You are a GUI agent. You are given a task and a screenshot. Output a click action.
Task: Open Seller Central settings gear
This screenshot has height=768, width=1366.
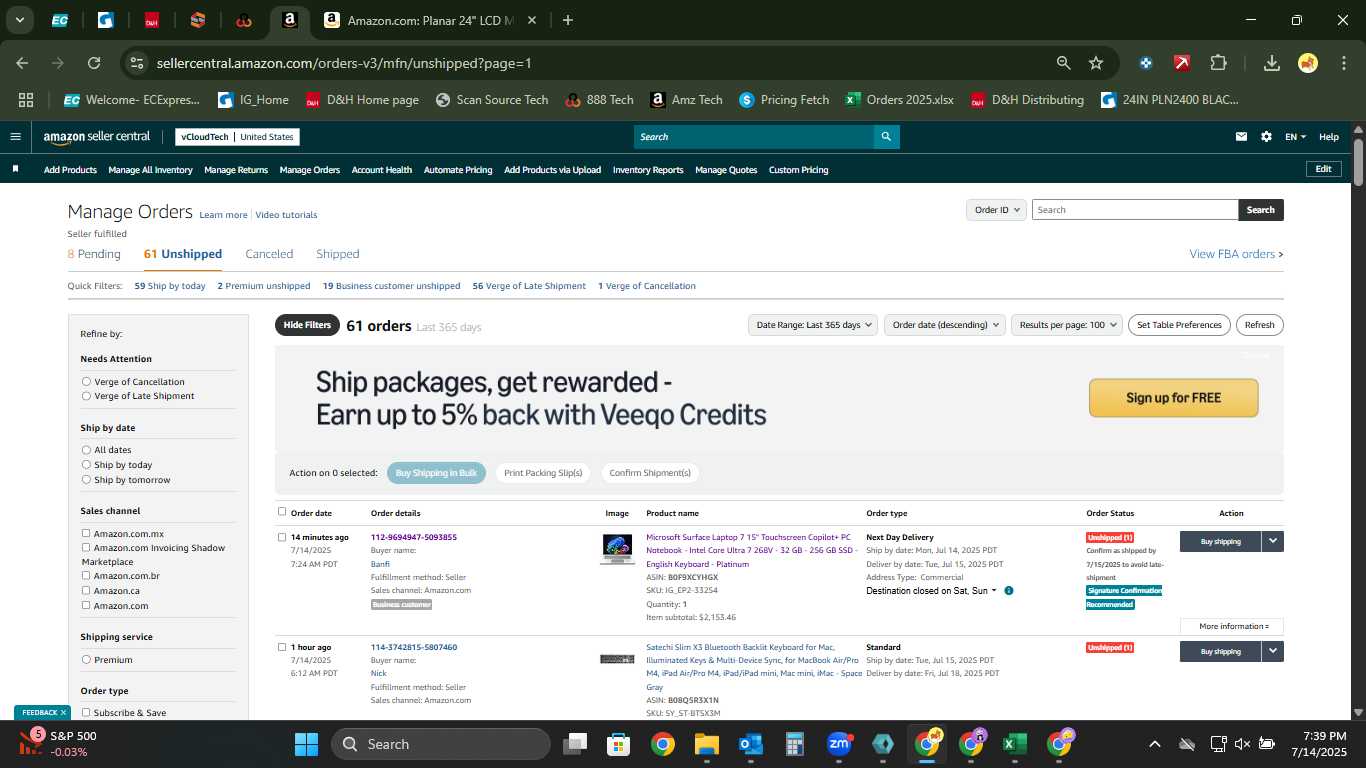1266,137
